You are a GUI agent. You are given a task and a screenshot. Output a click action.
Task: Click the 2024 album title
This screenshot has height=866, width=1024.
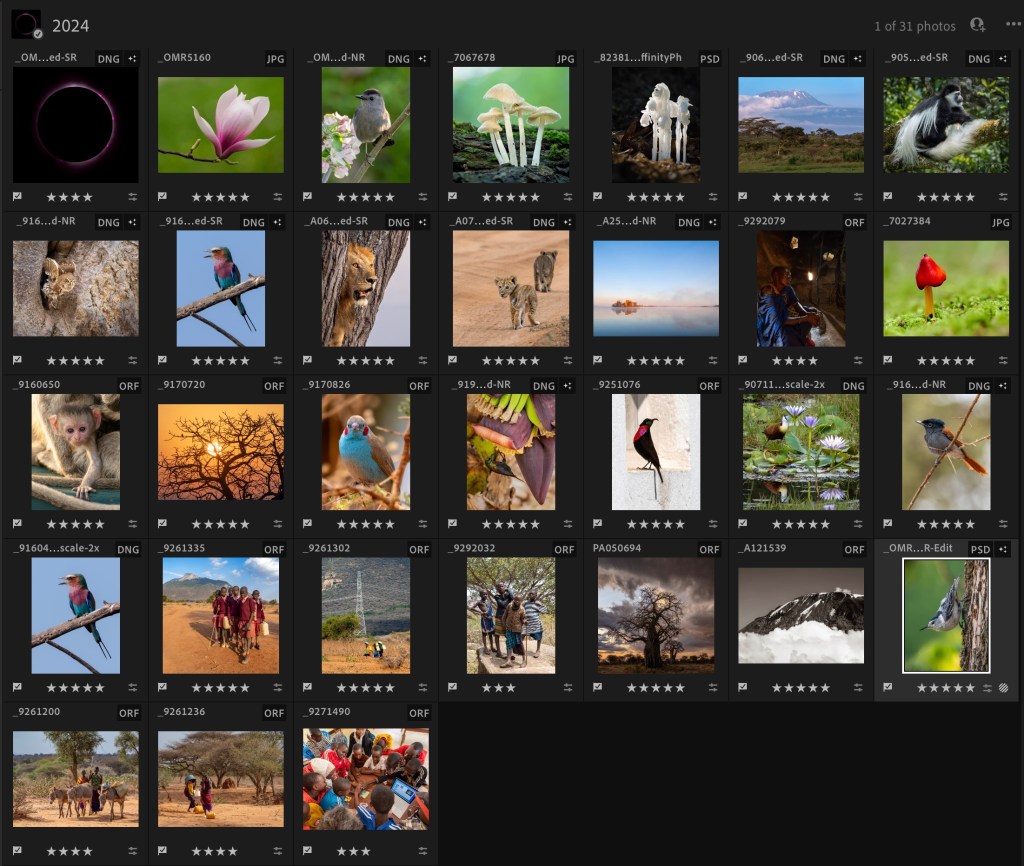click(70, 26)
